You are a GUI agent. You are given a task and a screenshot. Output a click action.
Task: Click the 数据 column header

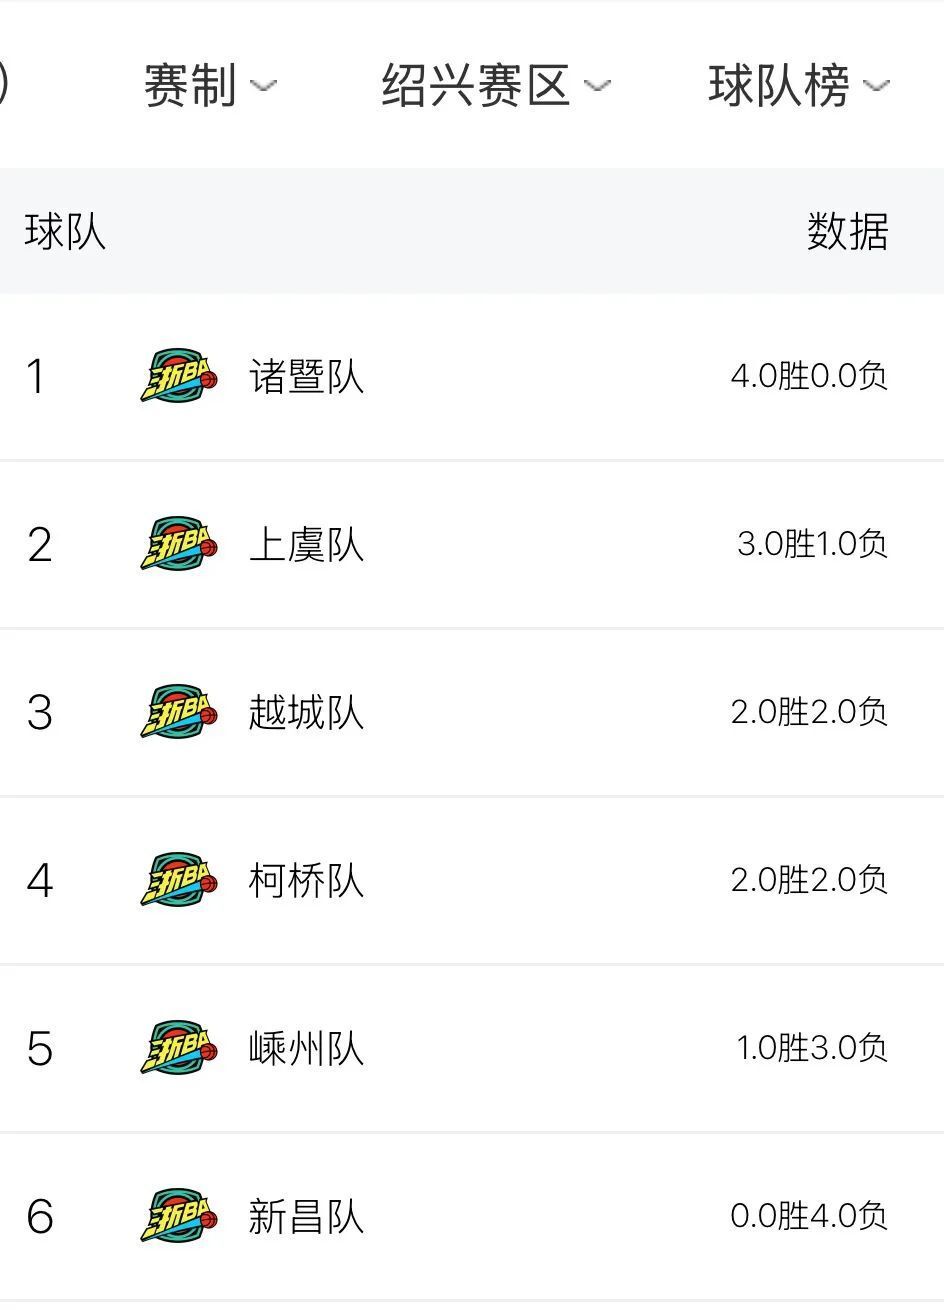[x=848, y=232]
